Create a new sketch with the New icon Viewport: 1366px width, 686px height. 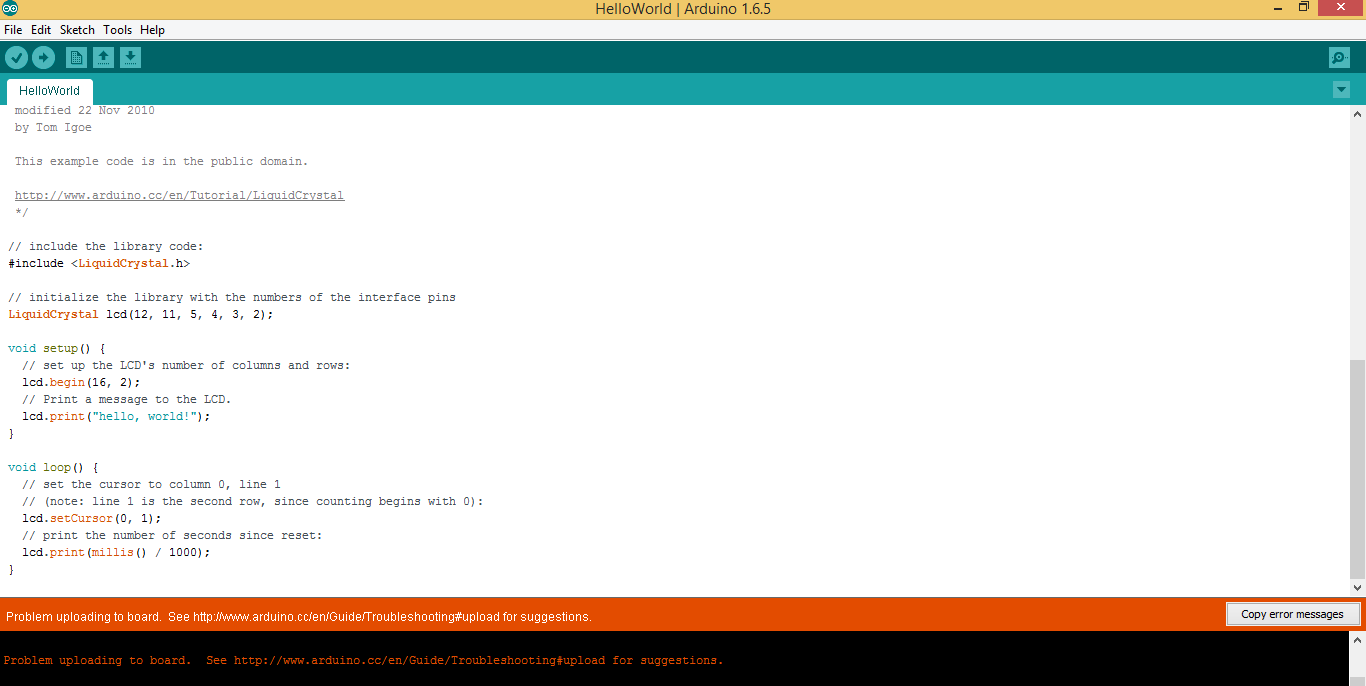click(76, 58)
